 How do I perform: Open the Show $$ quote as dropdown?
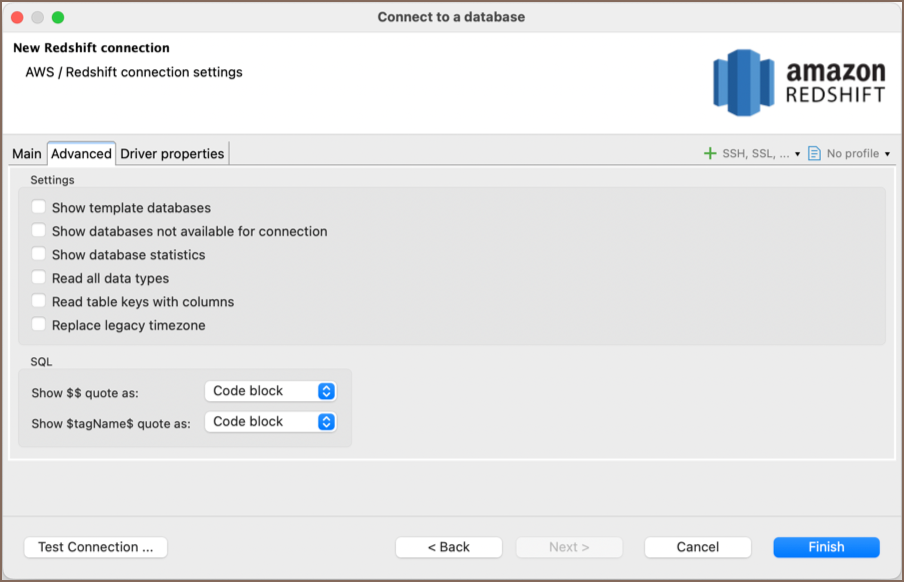point(270,391)
